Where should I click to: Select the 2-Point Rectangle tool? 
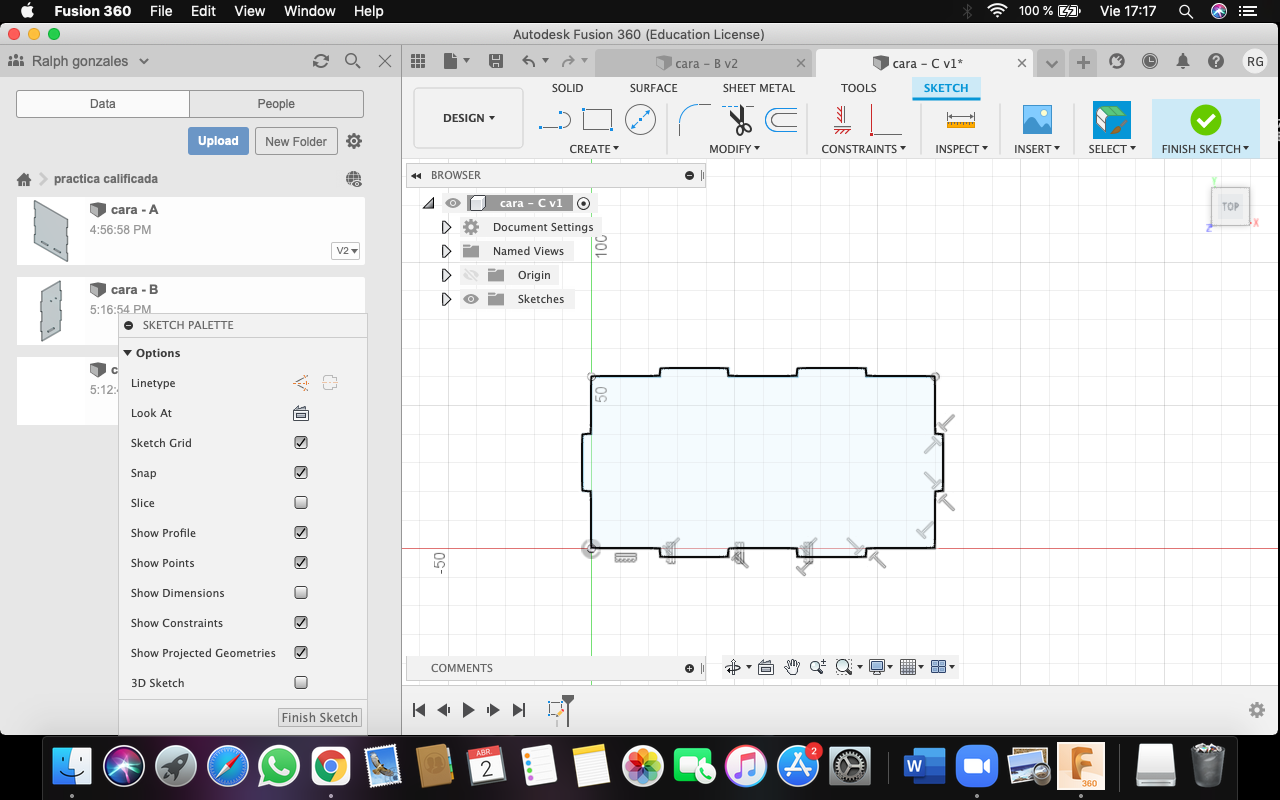tap(597, 120)
